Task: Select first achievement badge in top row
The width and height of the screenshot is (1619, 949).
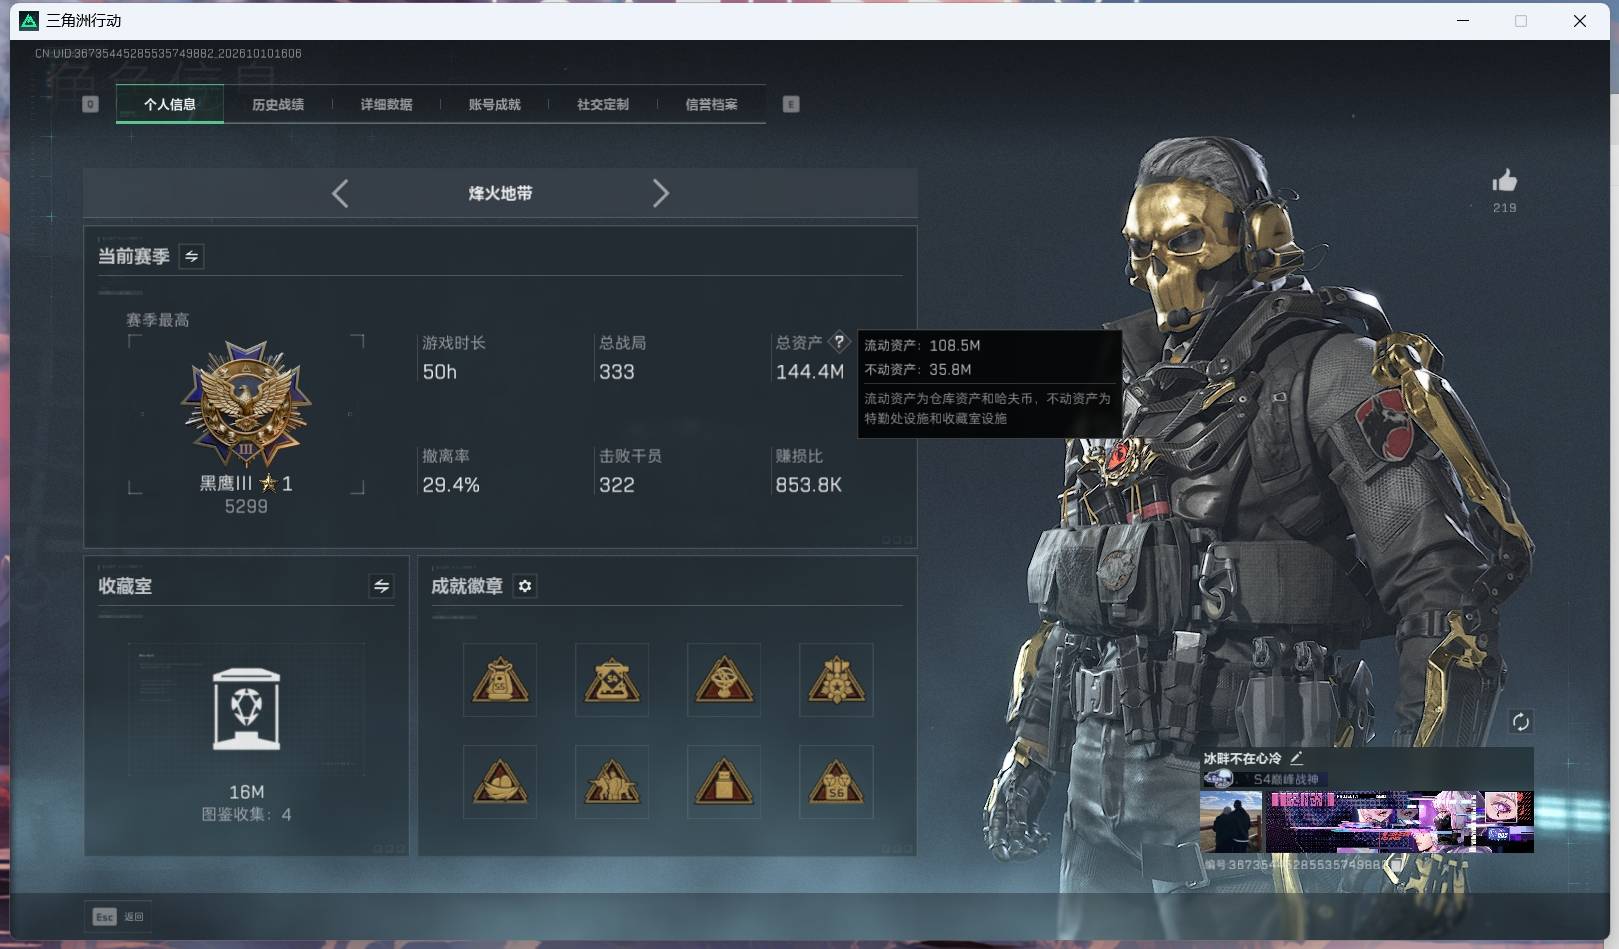Action: [x=500, y=680]
